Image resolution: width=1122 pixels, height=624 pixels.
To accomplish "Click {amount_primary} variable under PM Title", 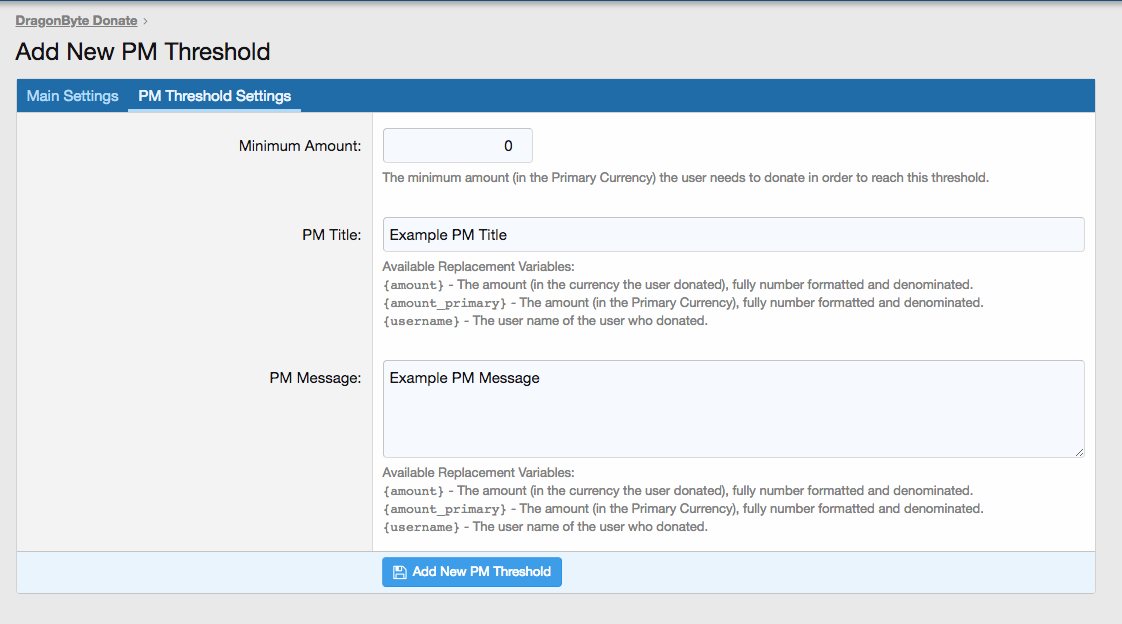I will coord(444,303).
